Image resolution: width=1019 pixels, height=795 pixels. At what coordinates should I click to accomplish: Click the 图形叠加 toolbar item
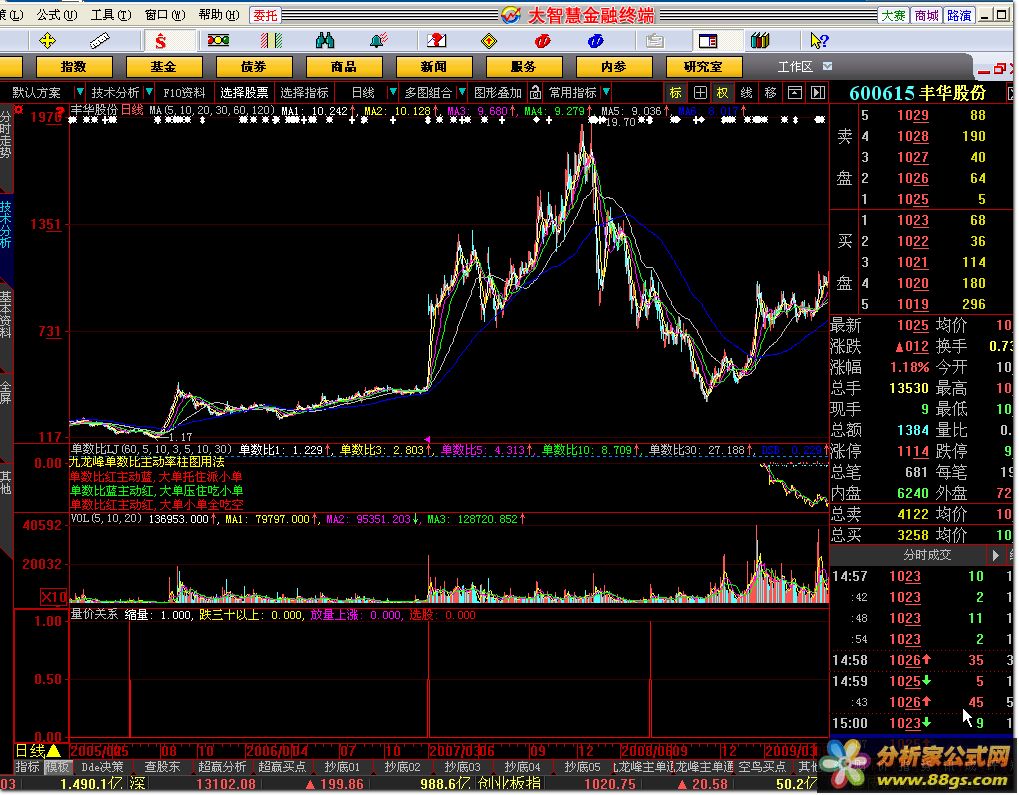[x=498, y=92]
